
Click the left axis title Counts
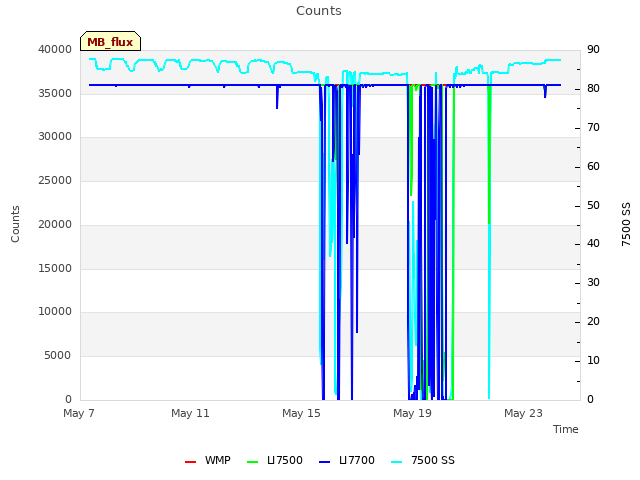point(15,224)
